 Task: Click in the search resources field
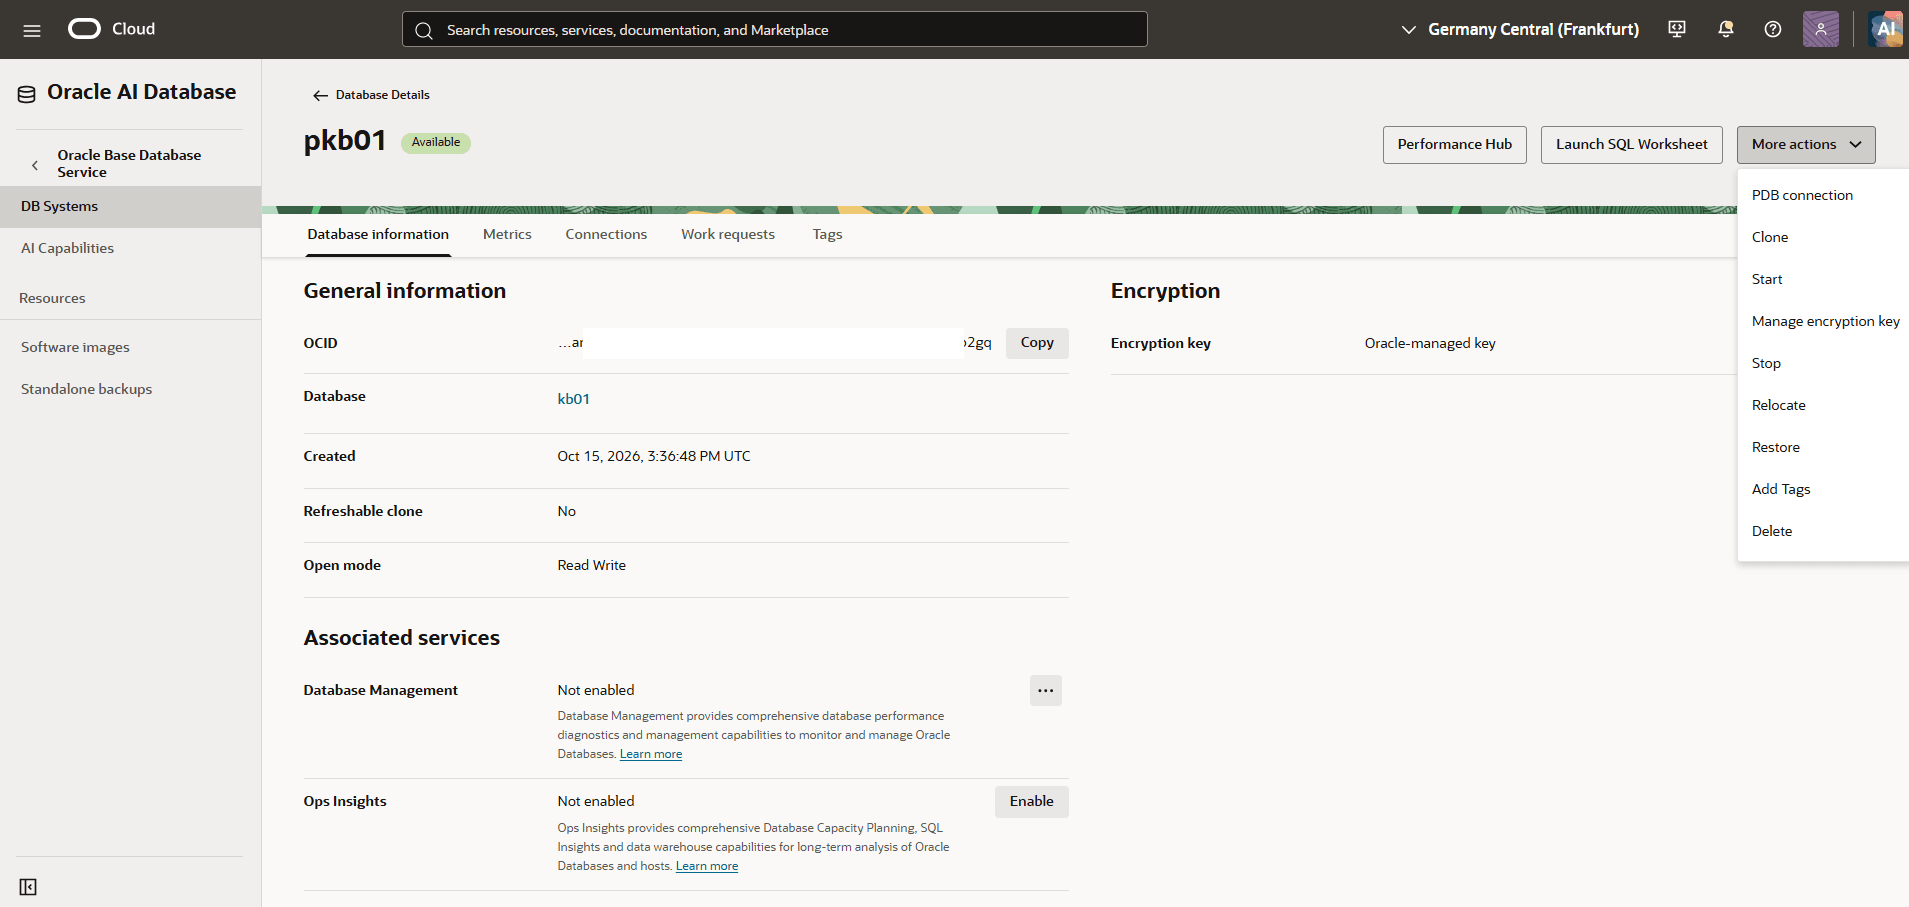coord(775,29)
